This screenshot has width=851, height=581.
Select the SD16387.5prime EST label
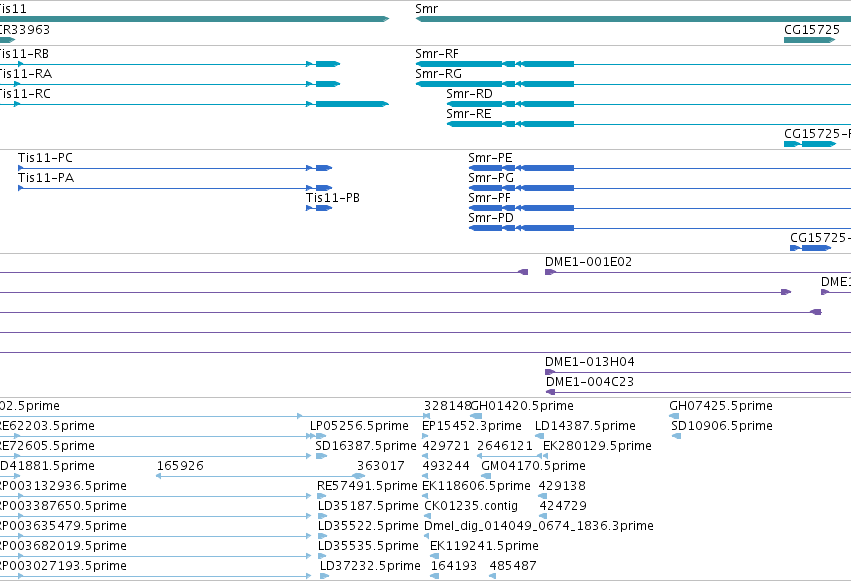(366, 446)
